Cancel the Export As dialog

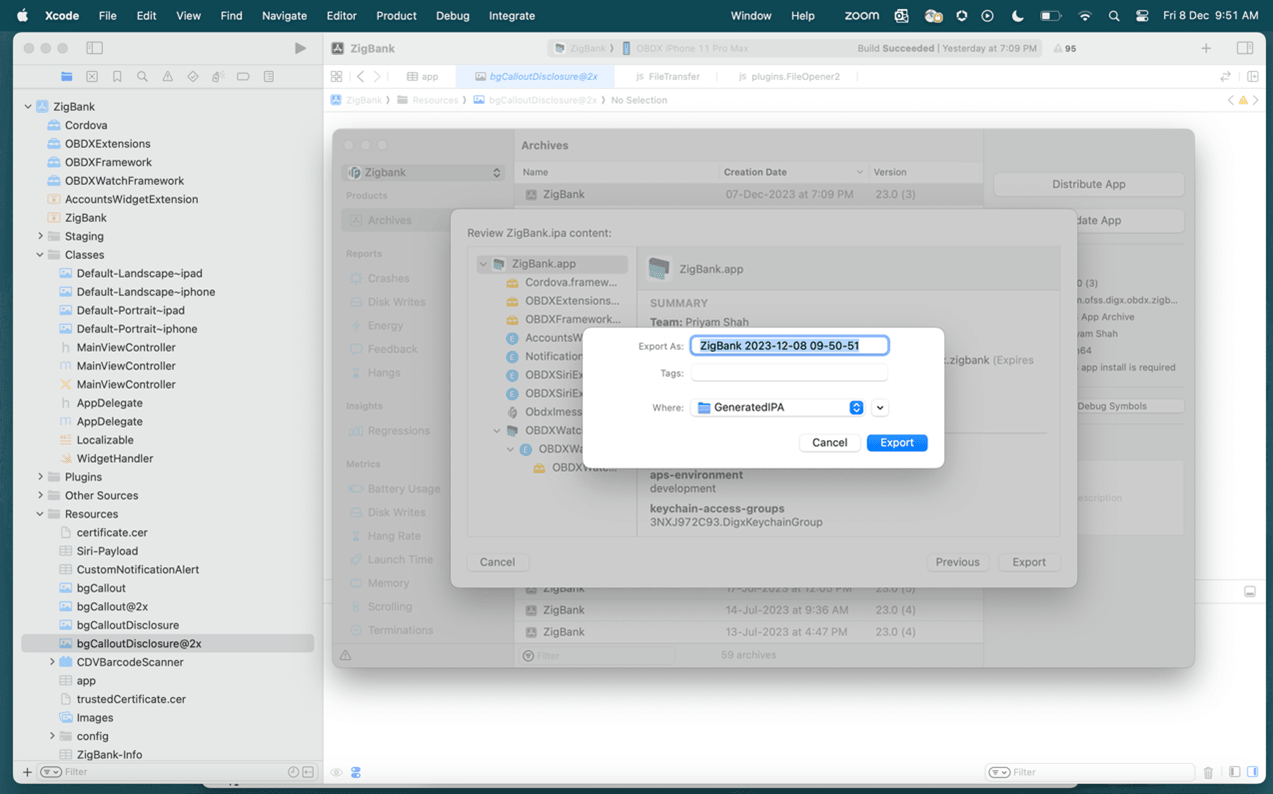(829, 443)
